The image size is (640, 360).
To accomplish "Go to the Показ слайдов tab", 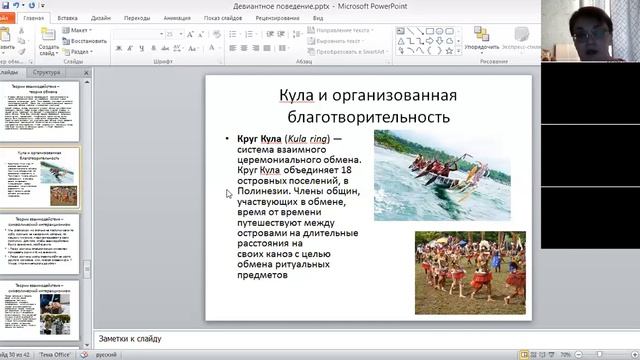I will coord(223,18).
